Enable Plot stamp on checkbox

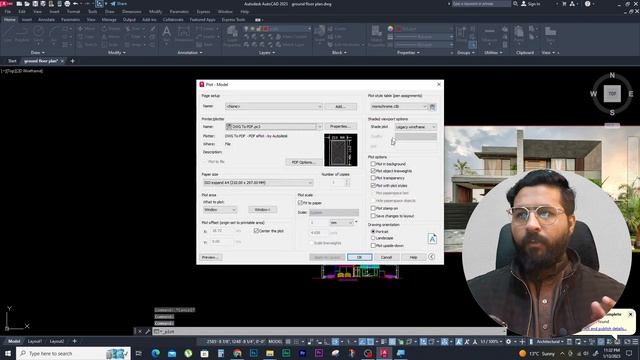point(373,208)
